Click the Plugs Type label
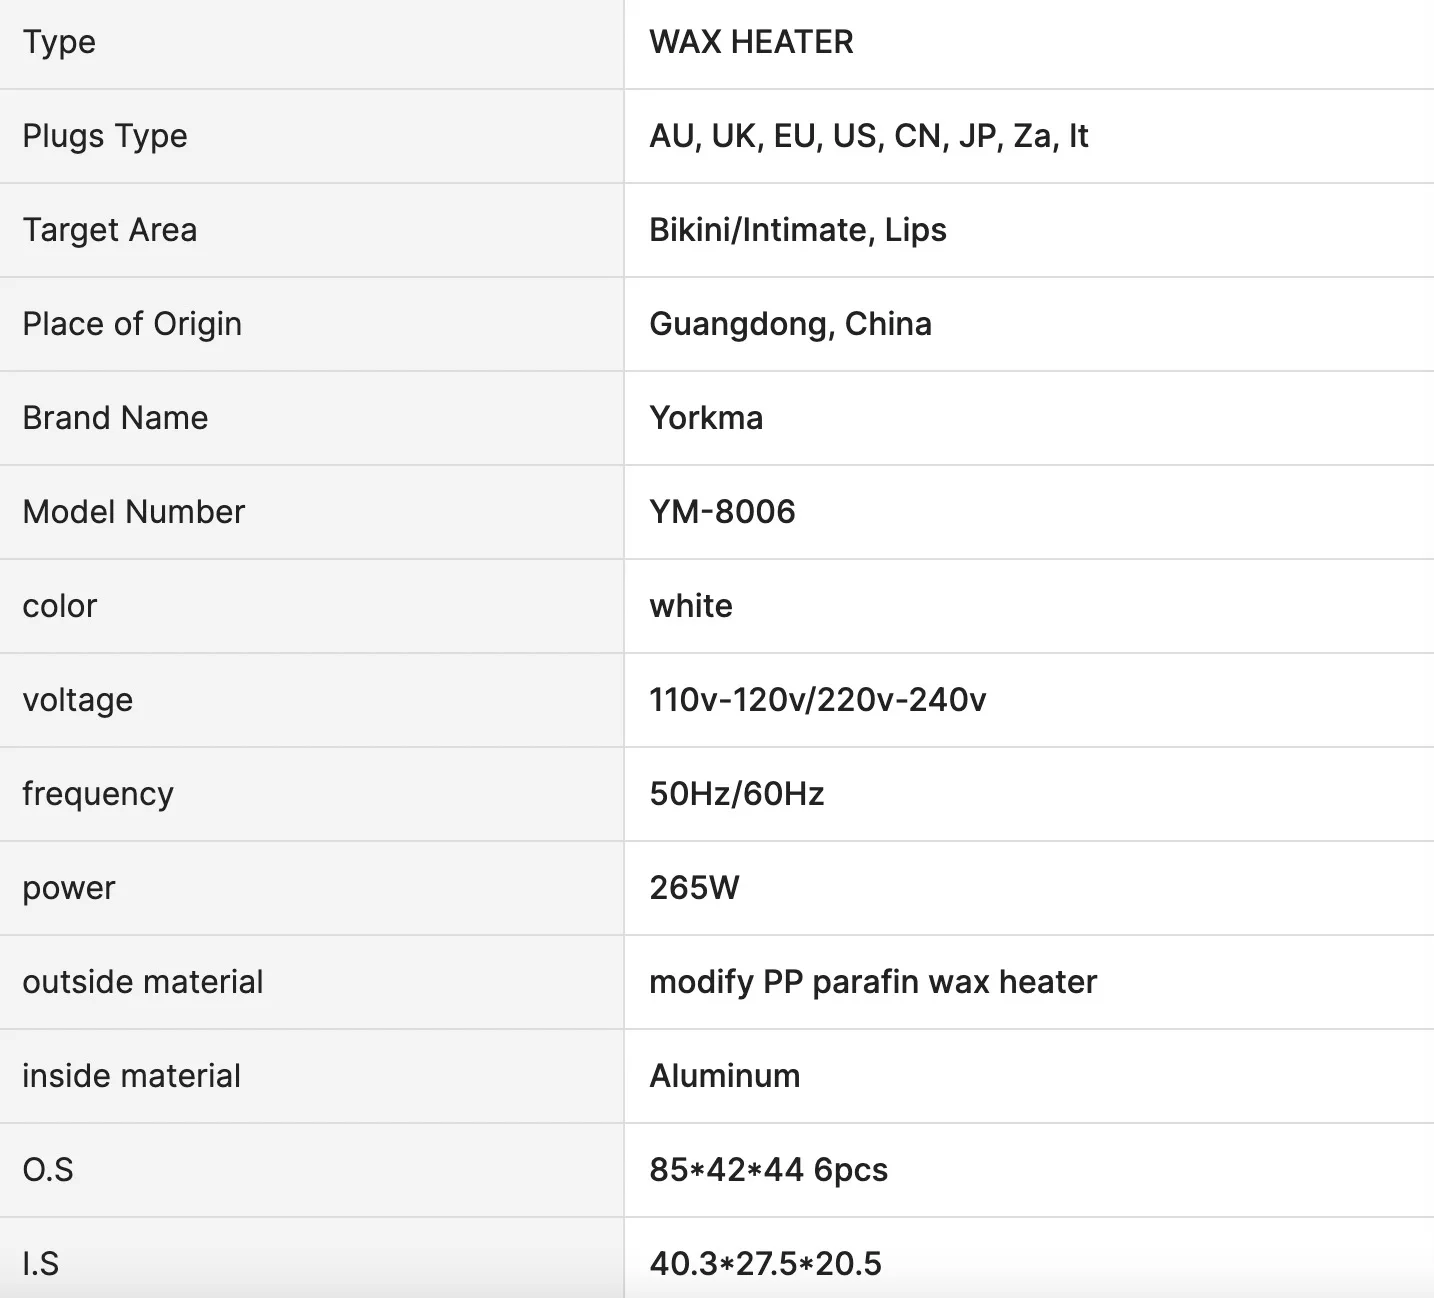1434x1298 pixels. coord(105,136)
